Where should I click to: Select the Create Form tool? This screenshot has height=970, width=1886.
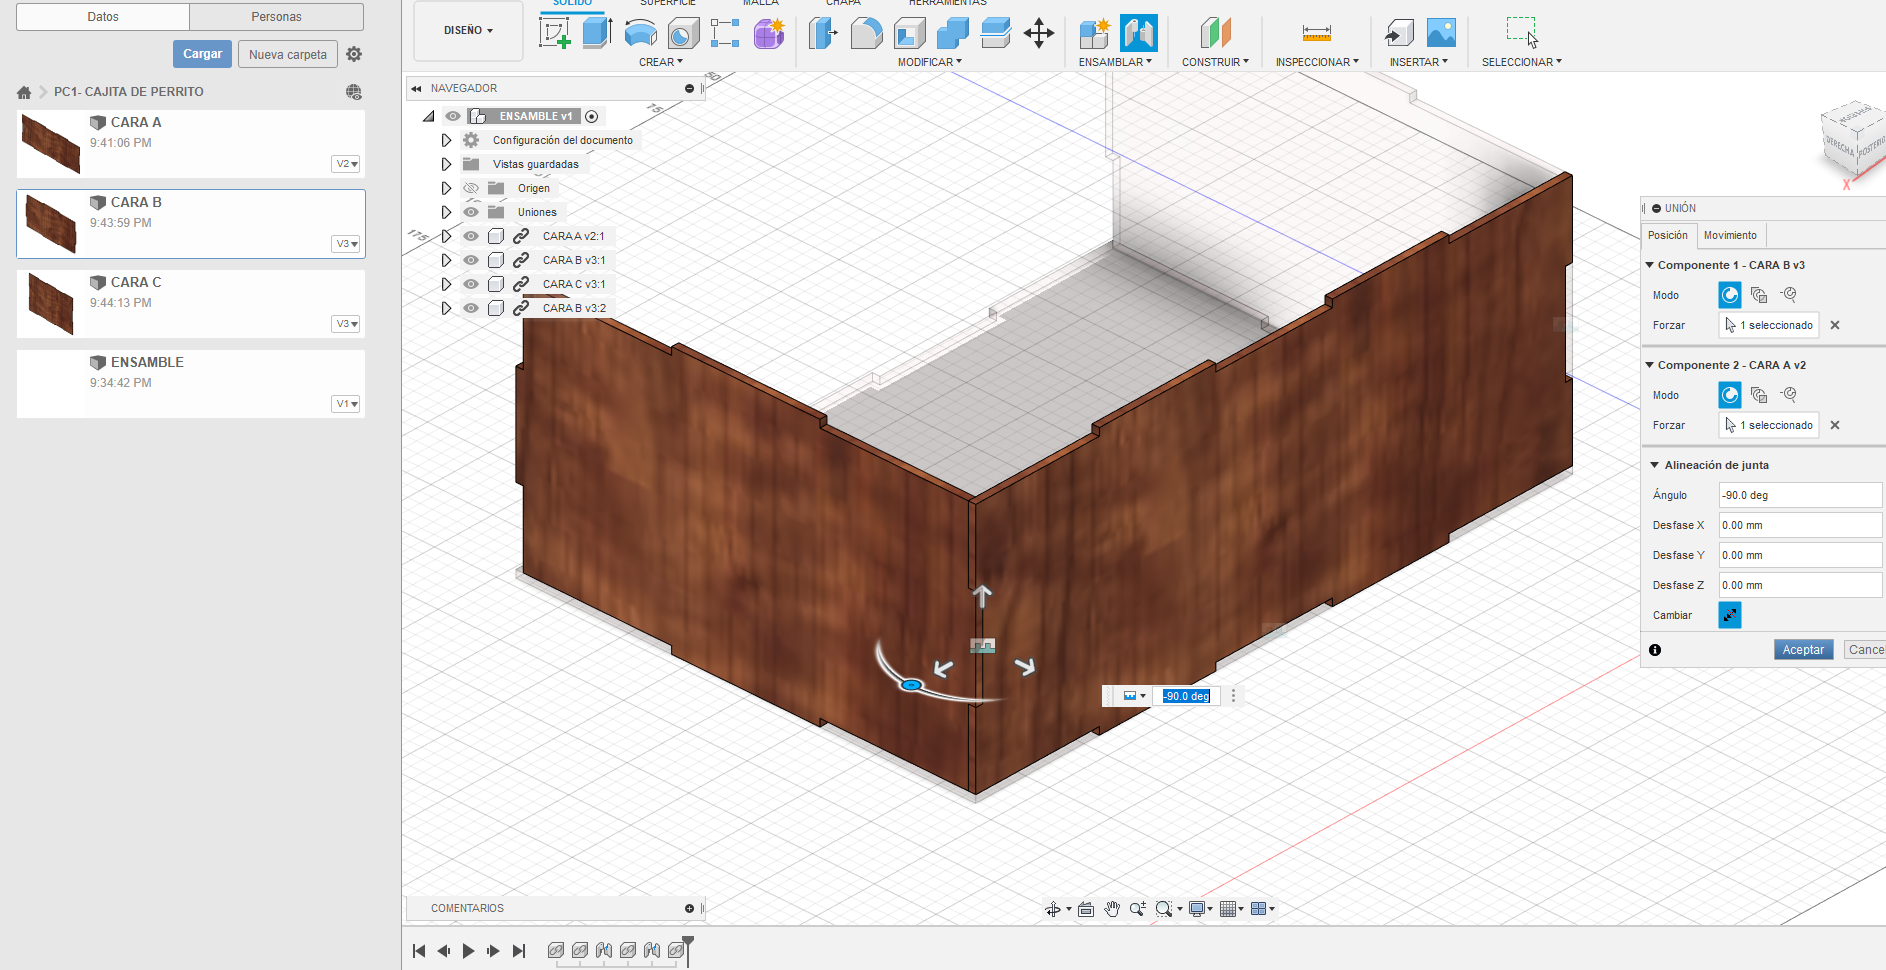(x=769, y=33)
